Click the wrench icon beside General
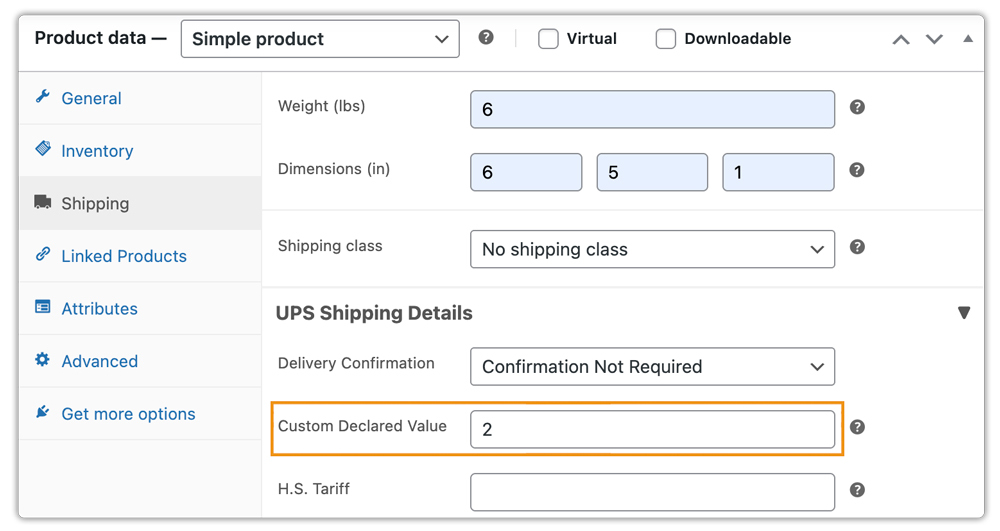Viewport: 1000px width, 531px height. tap(43, 97)
